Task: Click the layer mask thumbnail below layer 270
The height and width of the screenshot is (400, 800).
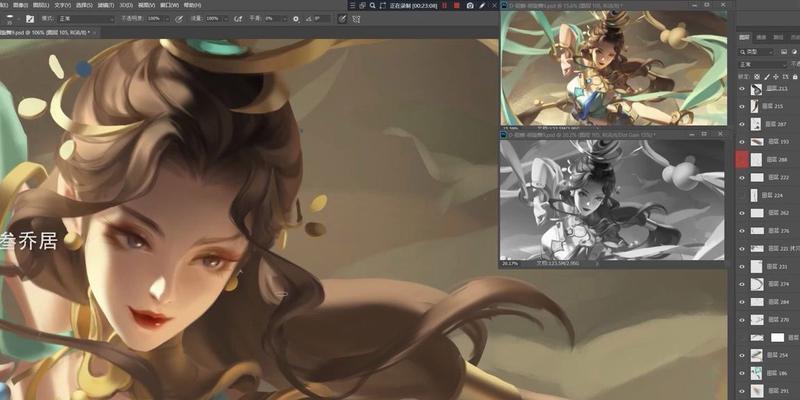Action: 777,338
